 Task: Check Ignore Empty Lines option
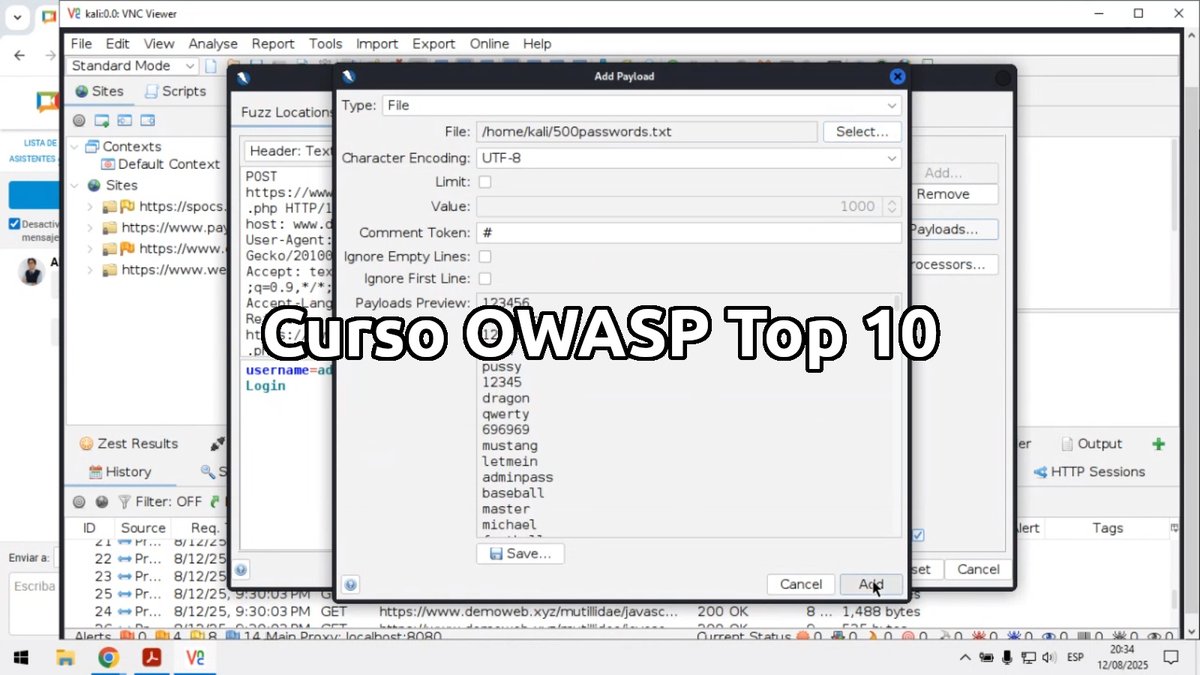(x=484, y=256)
